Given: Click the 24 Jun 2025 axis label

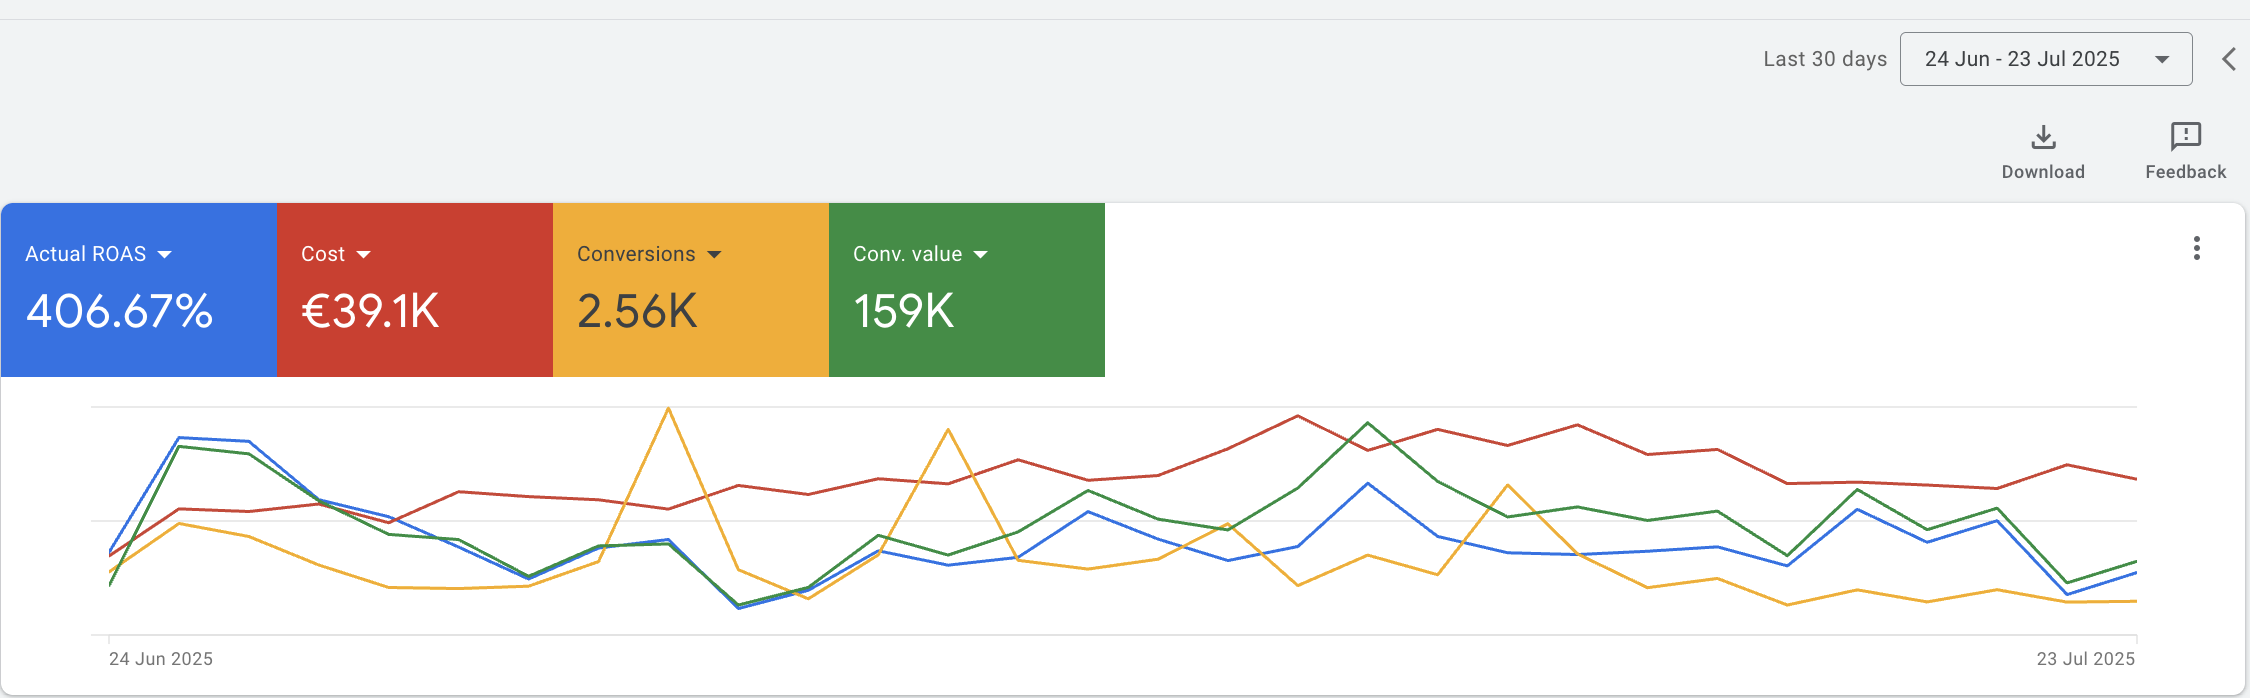Looking at the screenshot, I should pos(161,659).
